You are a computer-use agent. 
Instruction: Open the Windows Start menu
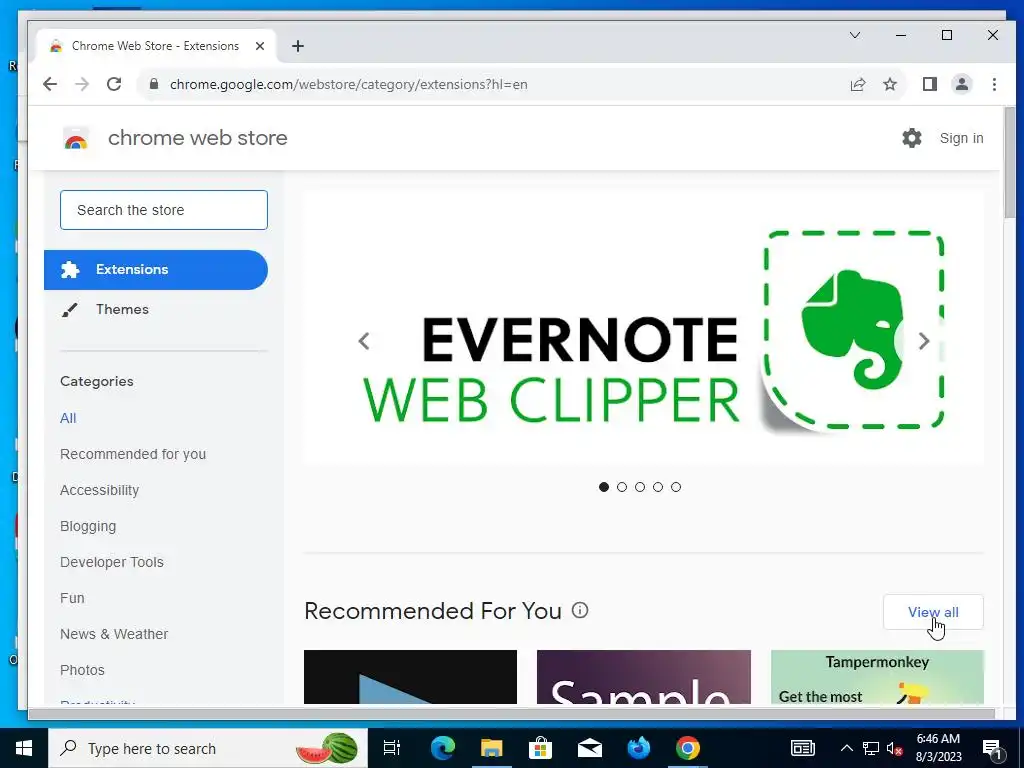(24, 748)
